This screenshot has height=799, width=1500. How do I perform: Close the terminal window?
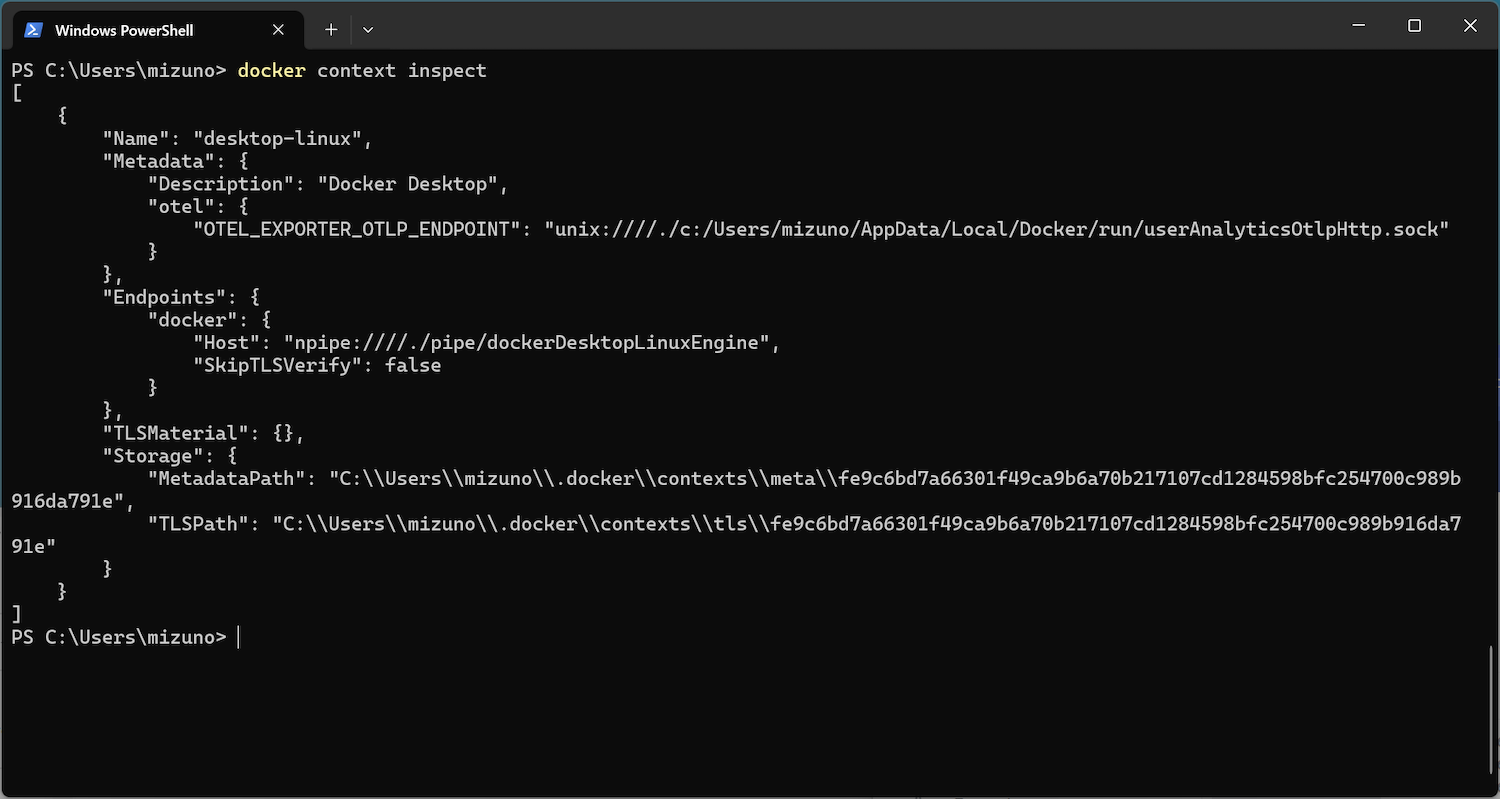click(x=1470, y=26)
